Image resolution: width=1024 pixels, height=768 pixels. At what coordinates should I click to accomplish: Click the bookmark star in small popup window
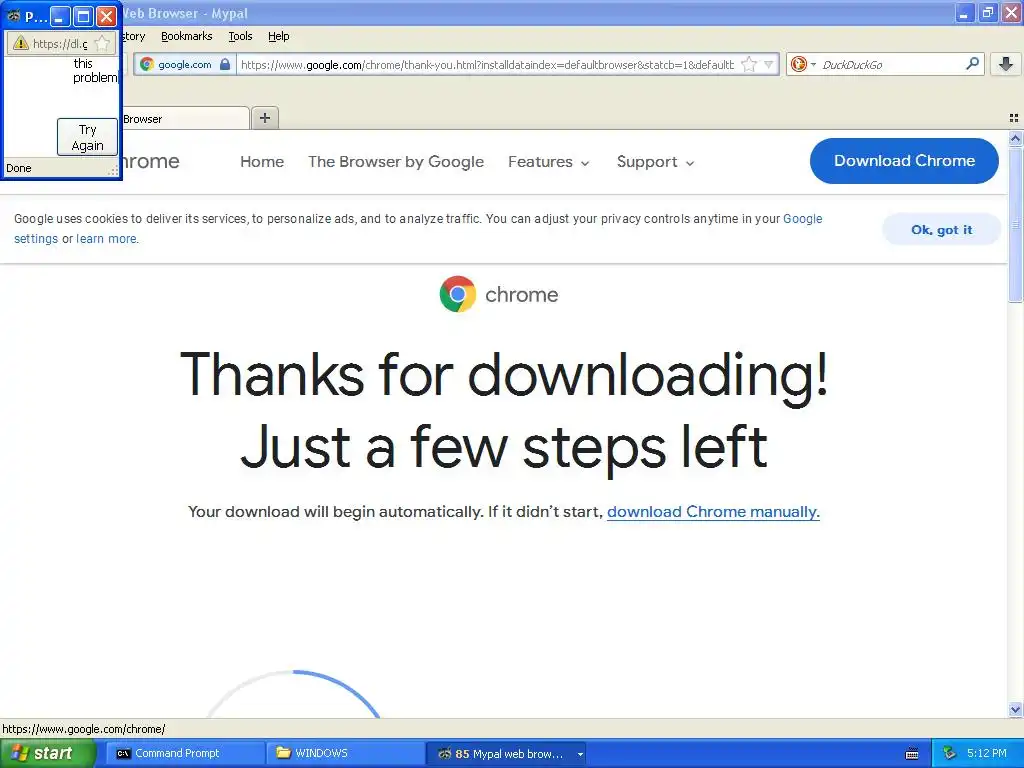pyautogui.click(x=102, y=43)
